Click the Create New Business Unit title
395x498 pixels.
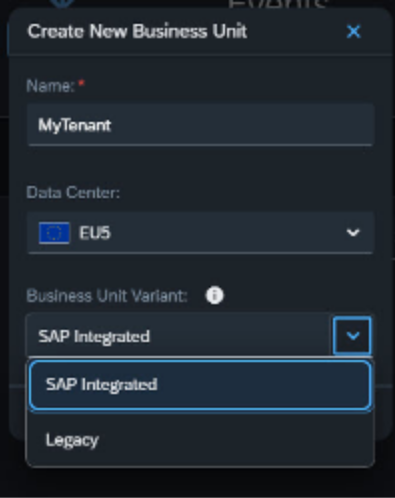[137, 32]
